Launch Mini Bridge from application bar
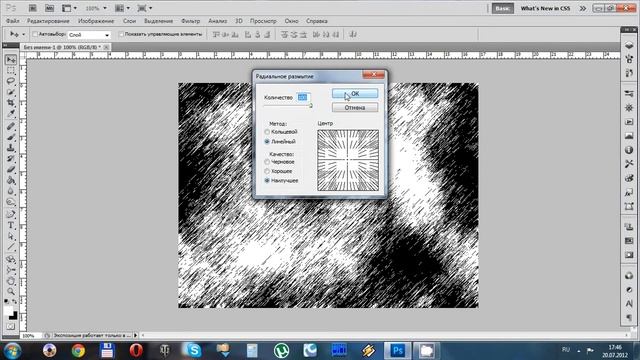The image size is (640, 360). (x=49, y=8)
